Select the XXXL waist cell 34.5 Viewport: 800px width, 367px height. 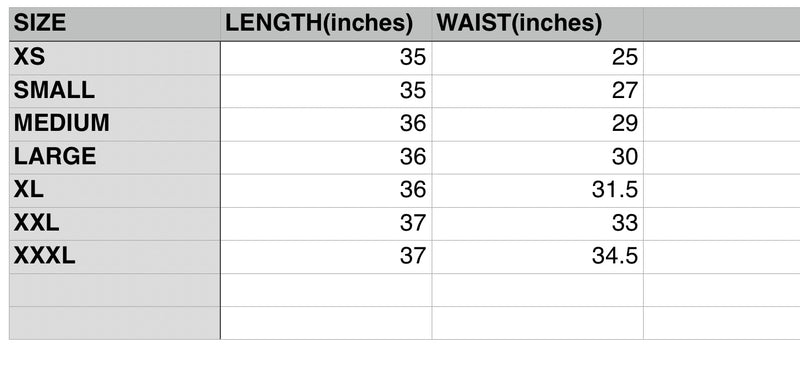click(537, 257)
